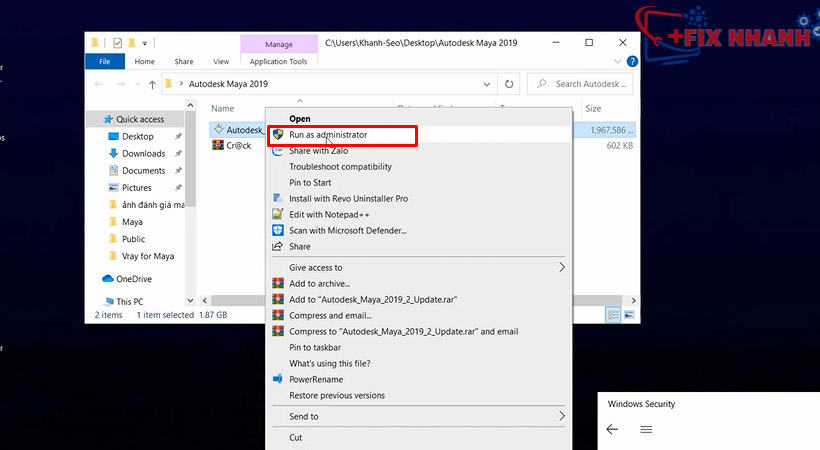Image resolution: width=820 pixels, height=450 pixels.
Task: Sort files by the Name column header
Action: pyautogui.click(x=222, y=108)
